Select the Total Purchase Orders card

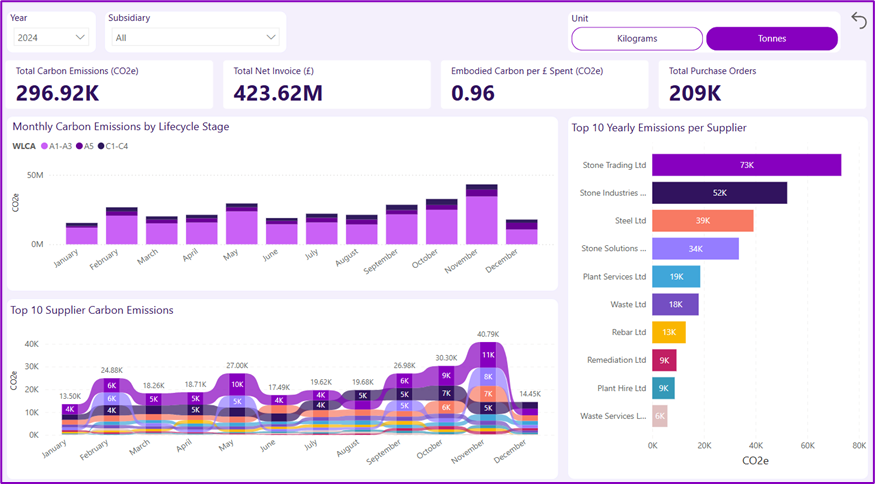pyautogui.click(x=765, y=85)
